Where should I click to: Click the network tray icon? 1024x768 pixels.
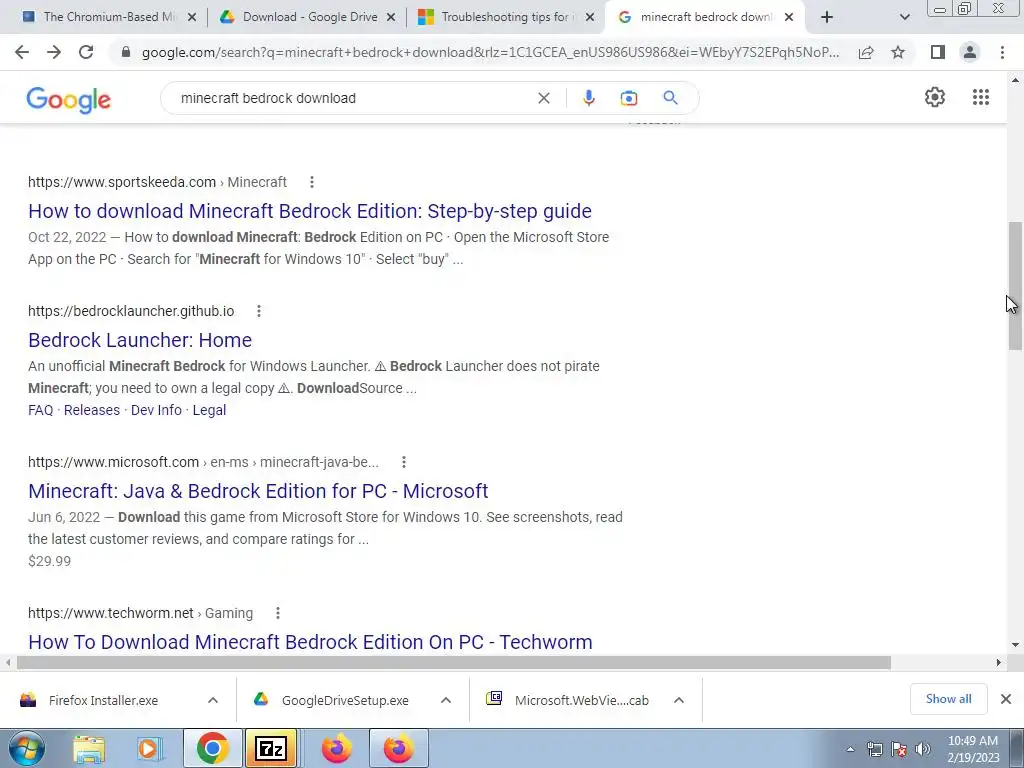[x=874, y=749]
